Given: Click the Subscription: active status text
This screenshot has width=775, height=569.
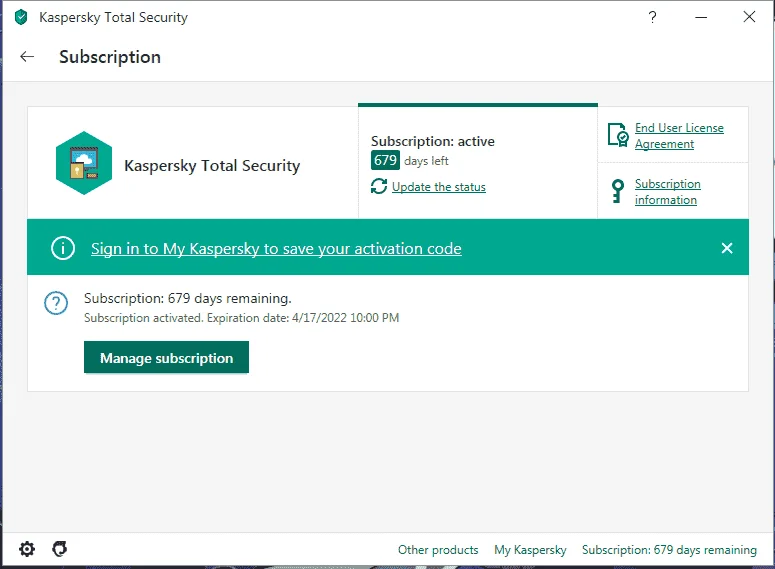Looking at the screenshot, I should click(x=433, y=141).
